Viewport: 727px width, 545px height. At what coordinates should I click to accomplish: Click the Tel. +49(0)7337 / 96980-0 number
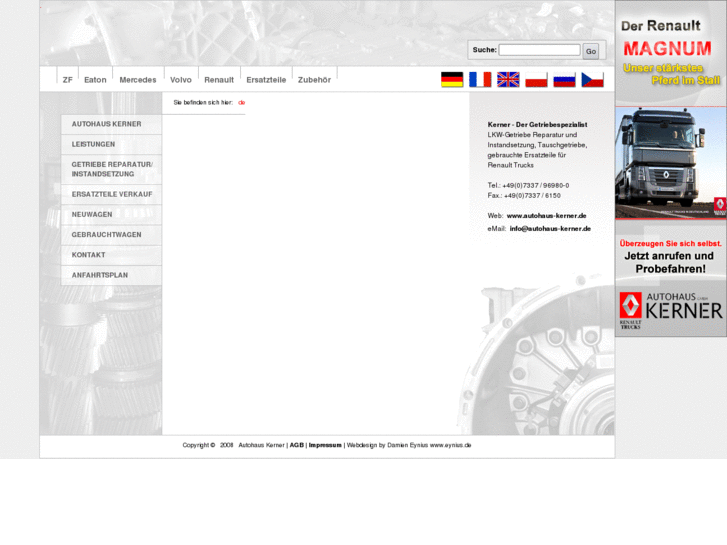point(536,186)
